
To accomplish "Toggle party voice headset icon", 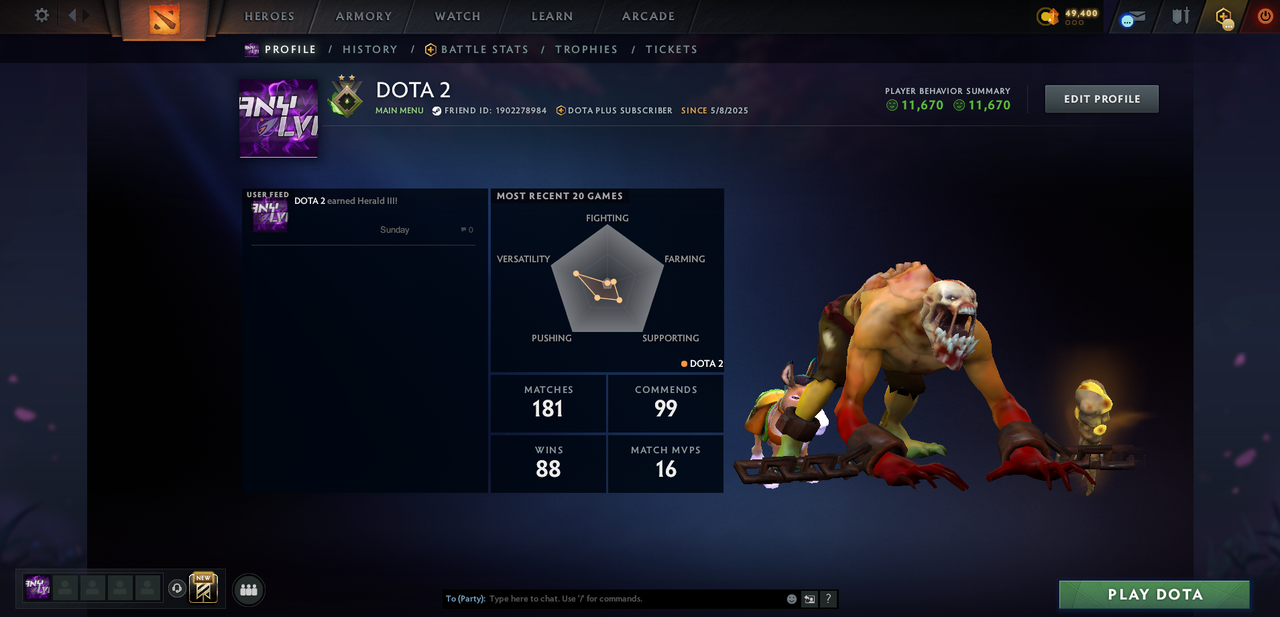I will click(x=177, y=589).
